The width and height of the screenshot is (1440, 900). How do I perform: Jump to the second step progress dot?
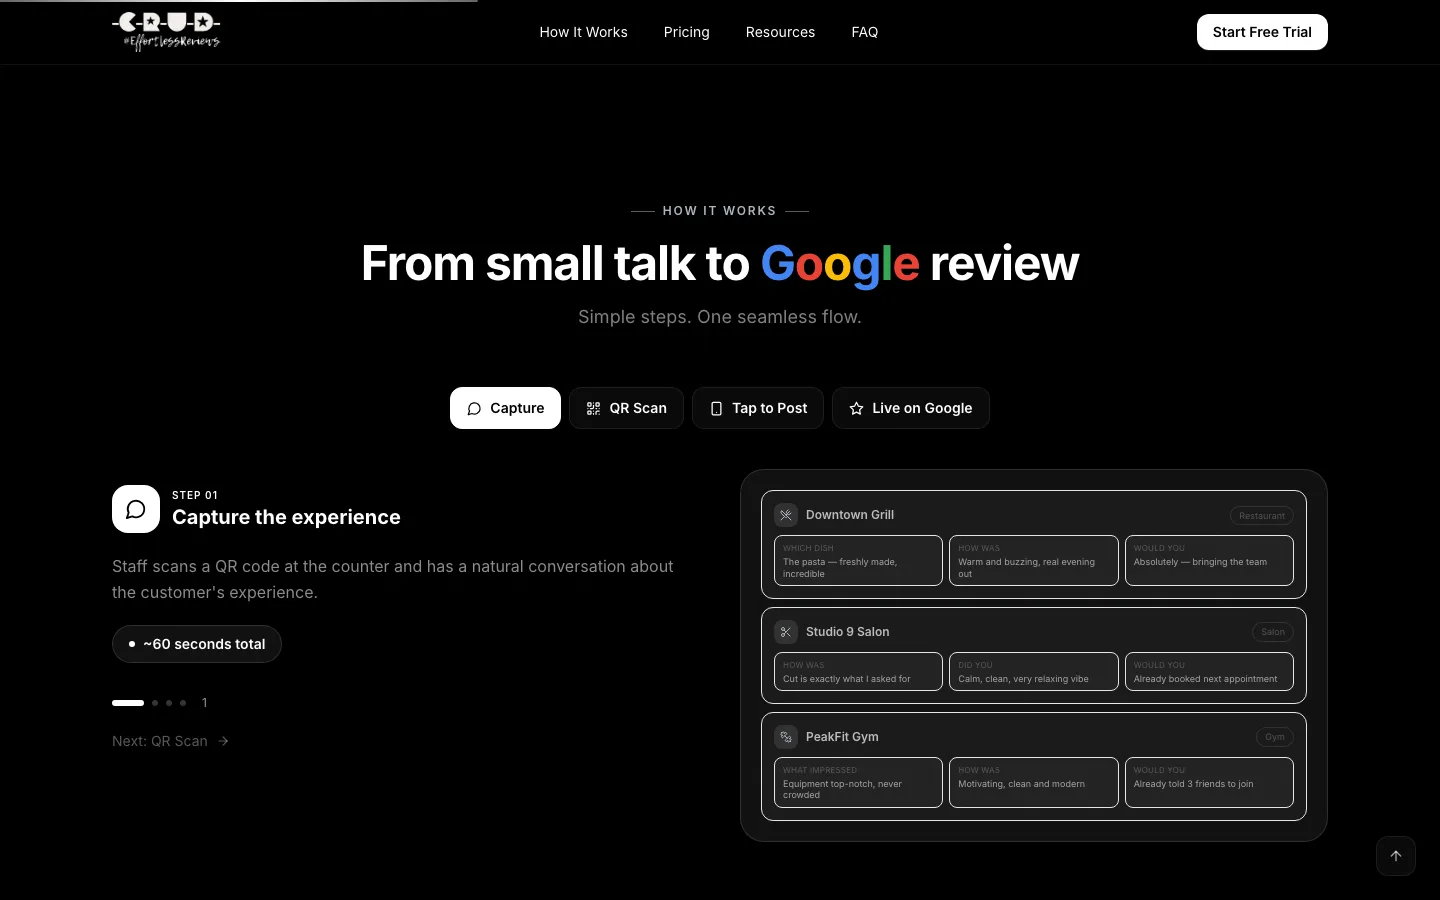(x=155, y=703)
